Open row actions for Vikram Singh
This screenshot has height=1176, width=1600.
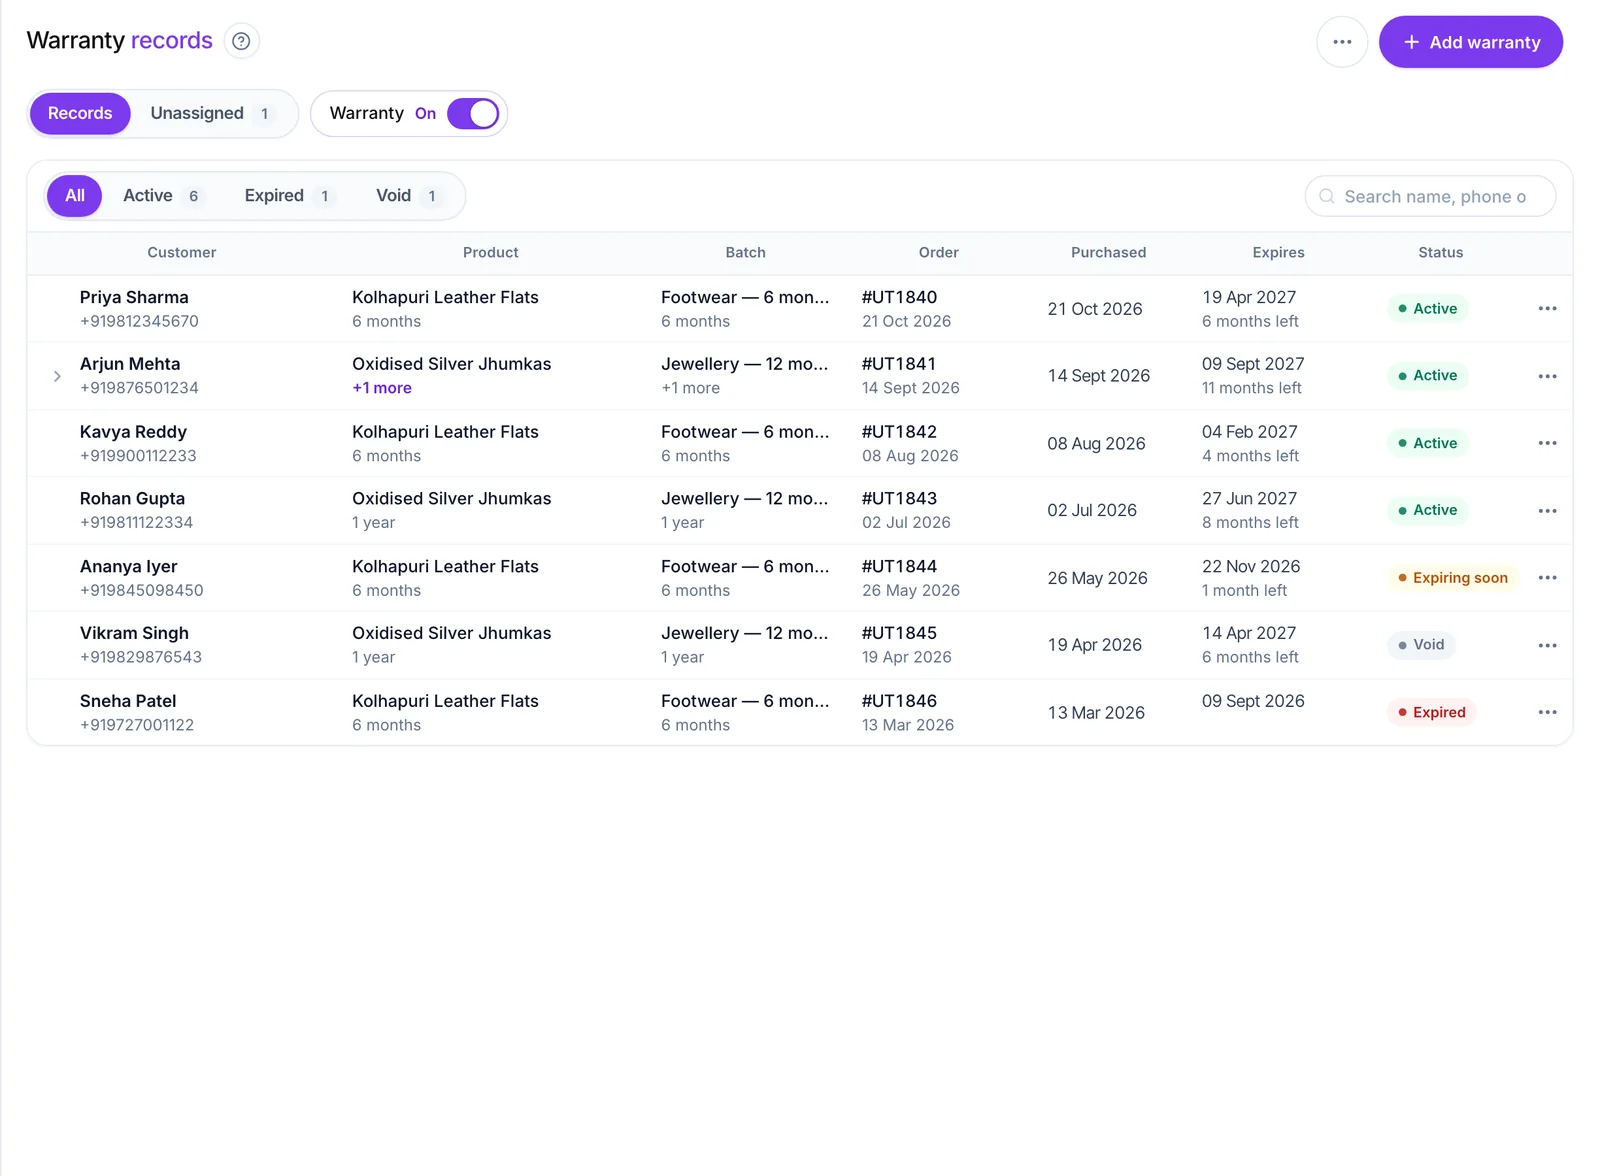(1547, 645)
